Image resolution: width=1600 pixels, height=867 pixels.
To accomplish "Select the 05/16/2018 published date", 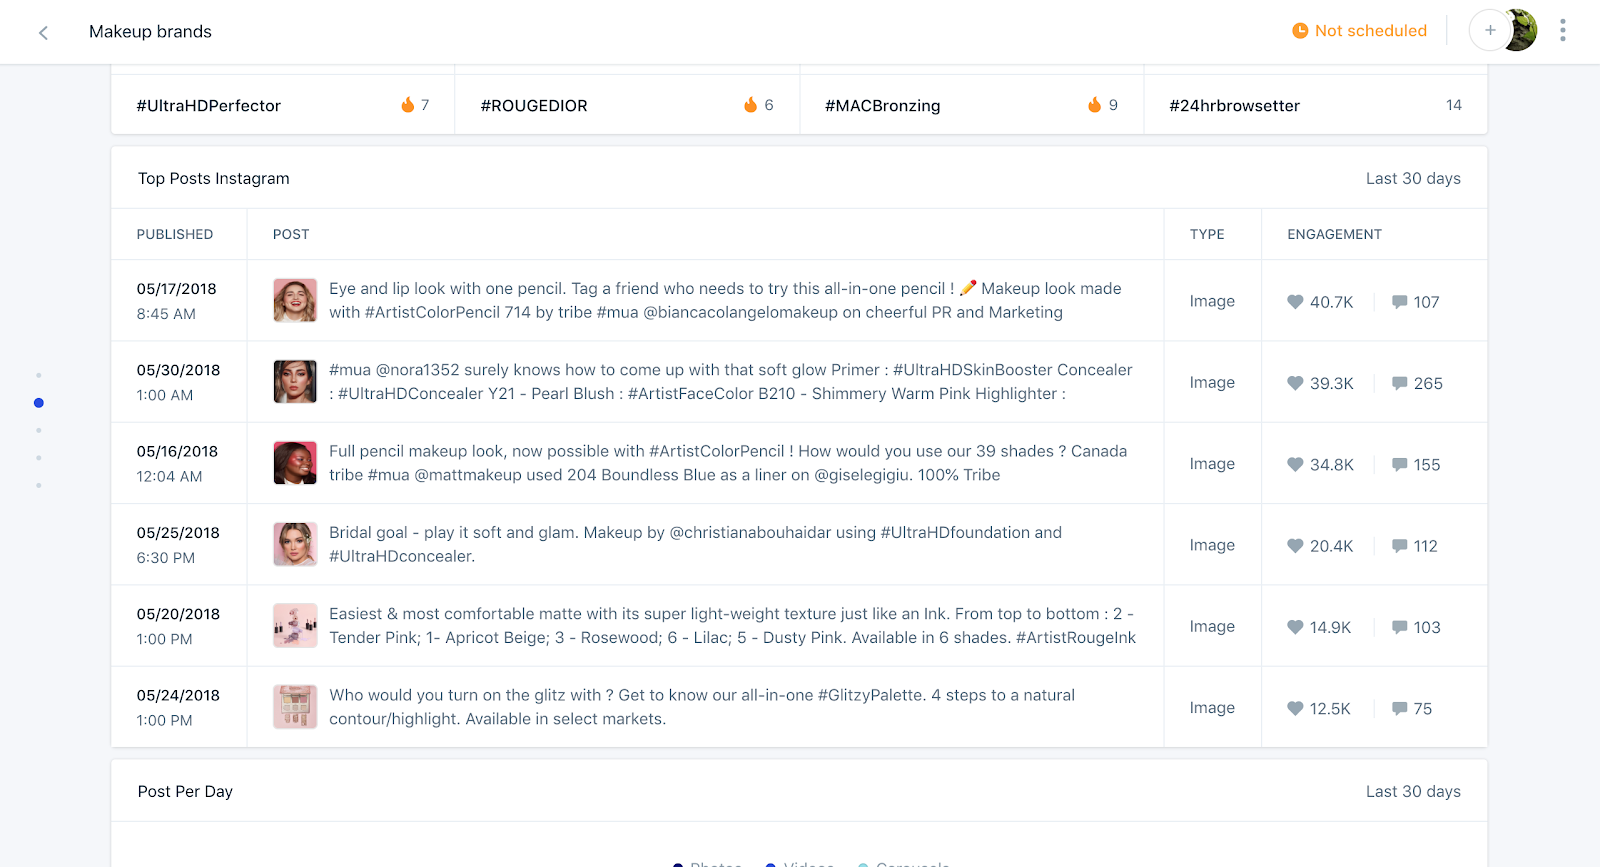I will click(177, 452).
